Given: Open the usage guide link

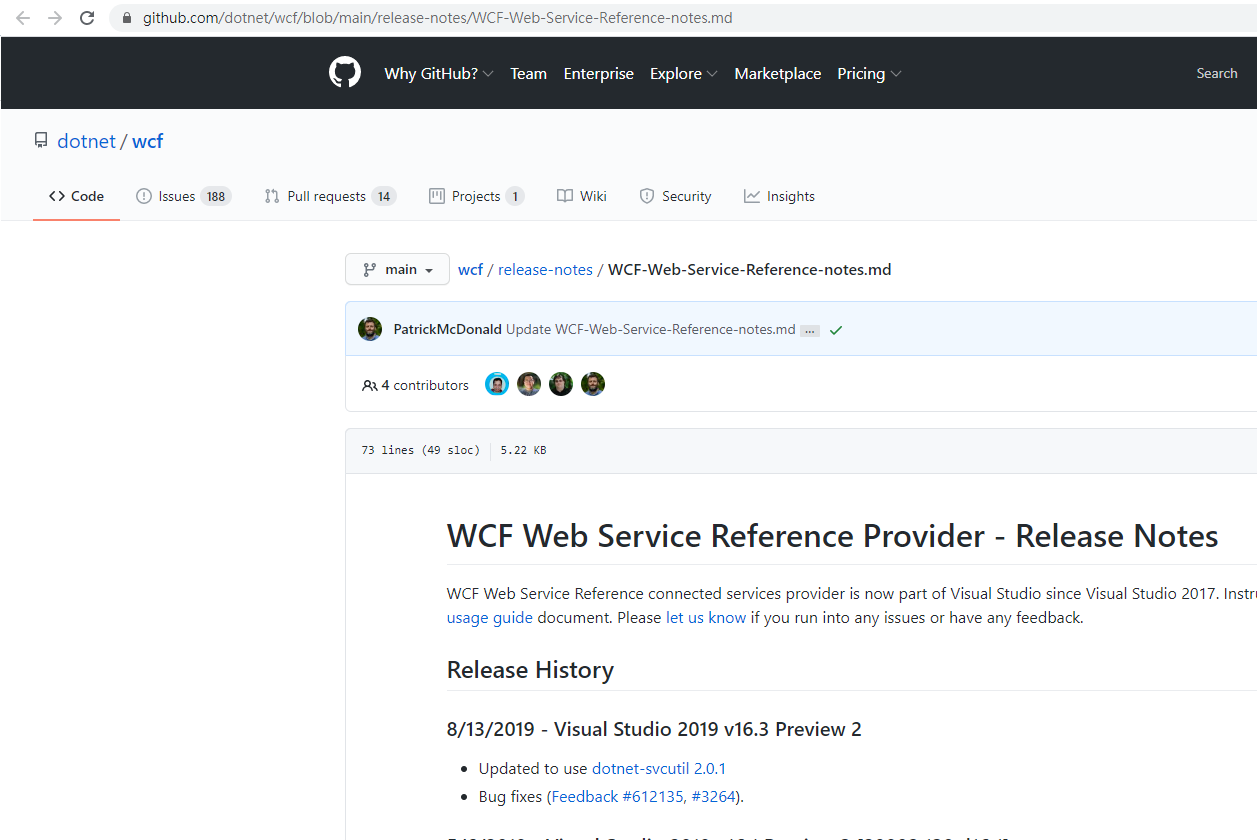Looking at the screenshot, I should click(x=490, y=617).
